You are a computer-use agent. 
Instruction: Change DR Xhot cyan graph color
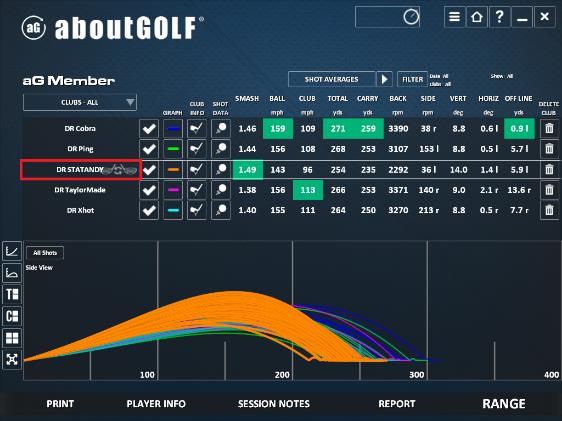click(173, 210)
